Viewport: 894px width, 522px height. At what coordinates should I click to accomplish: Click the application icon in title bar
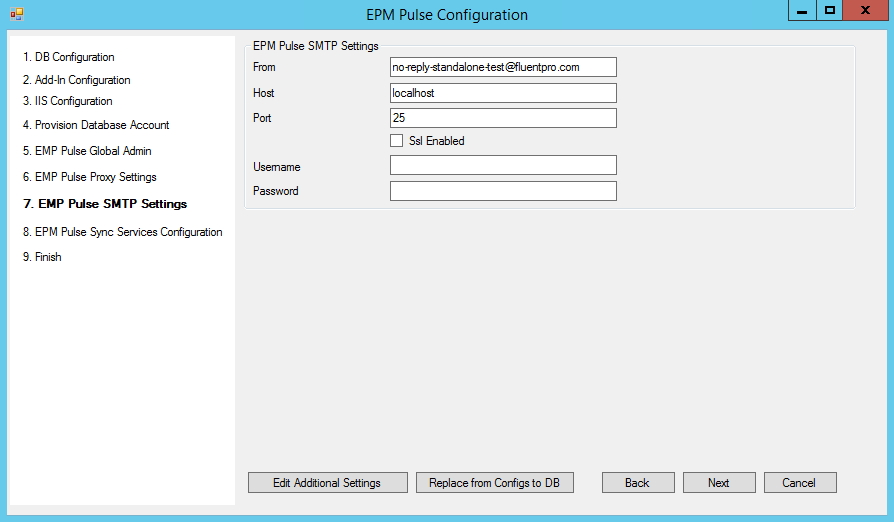[17, 14]
